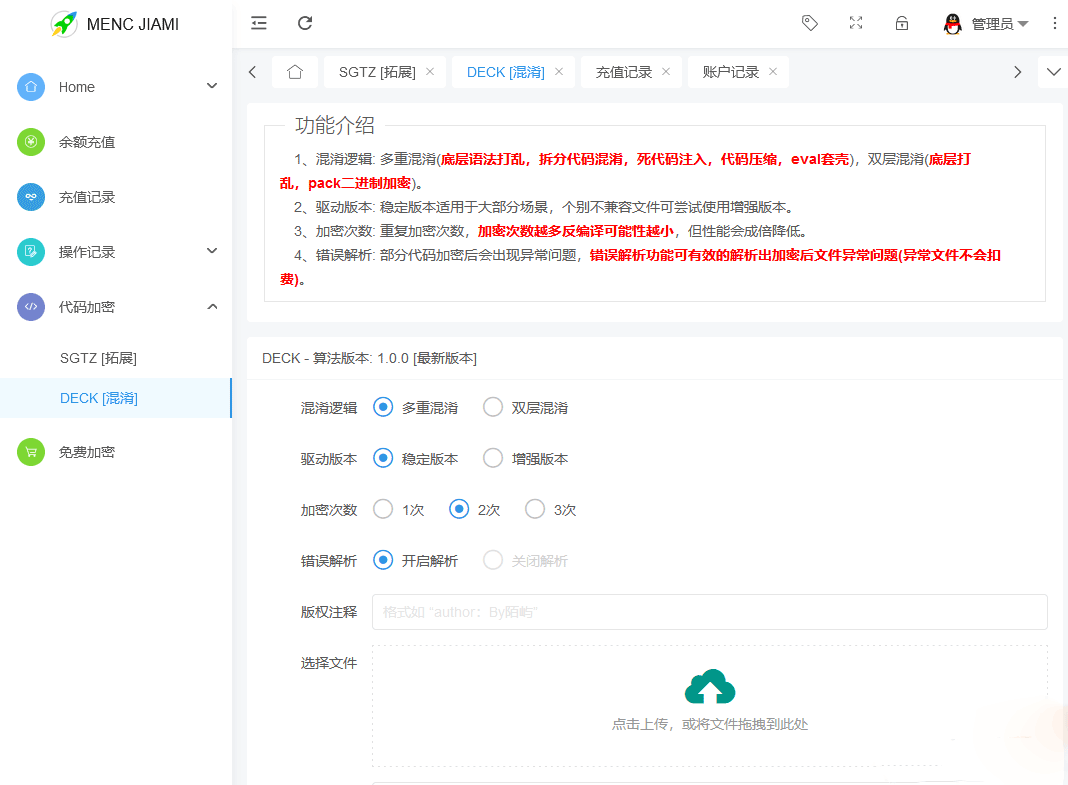Expand the 操作记录 menu chevron
The image size is (1068, 785).
pos(212,251)
